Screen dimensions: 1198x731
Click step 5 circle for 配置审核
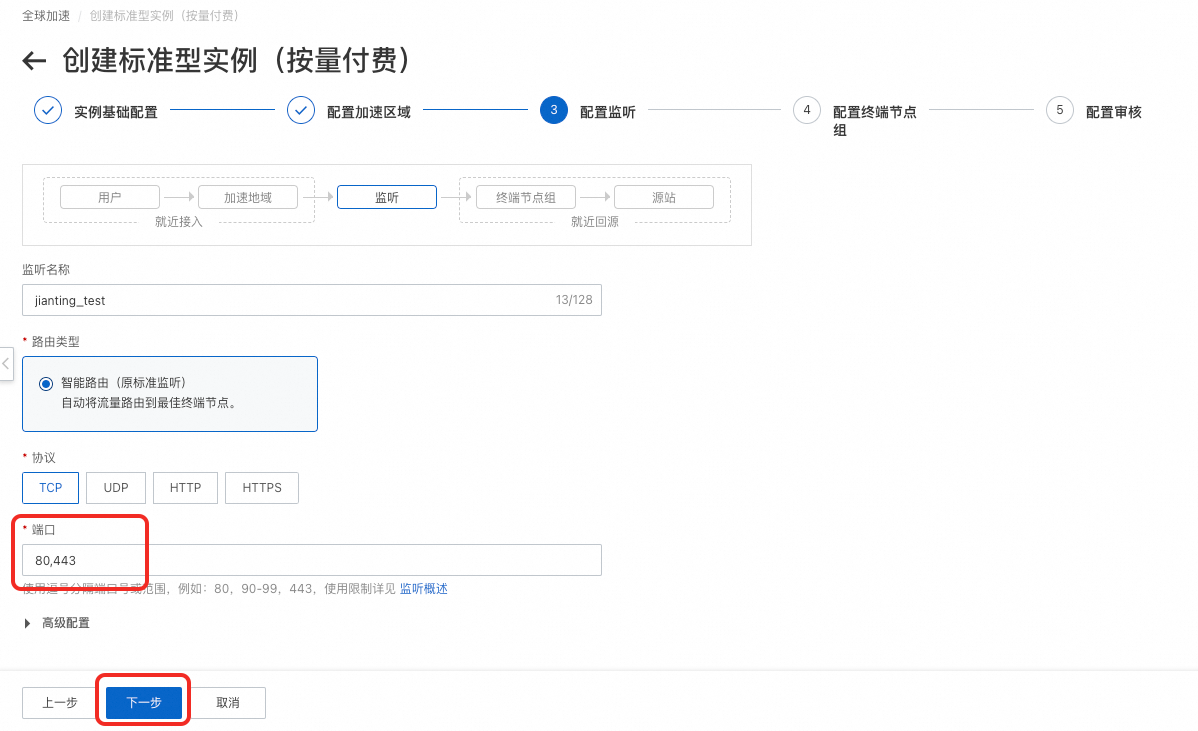1060,110
